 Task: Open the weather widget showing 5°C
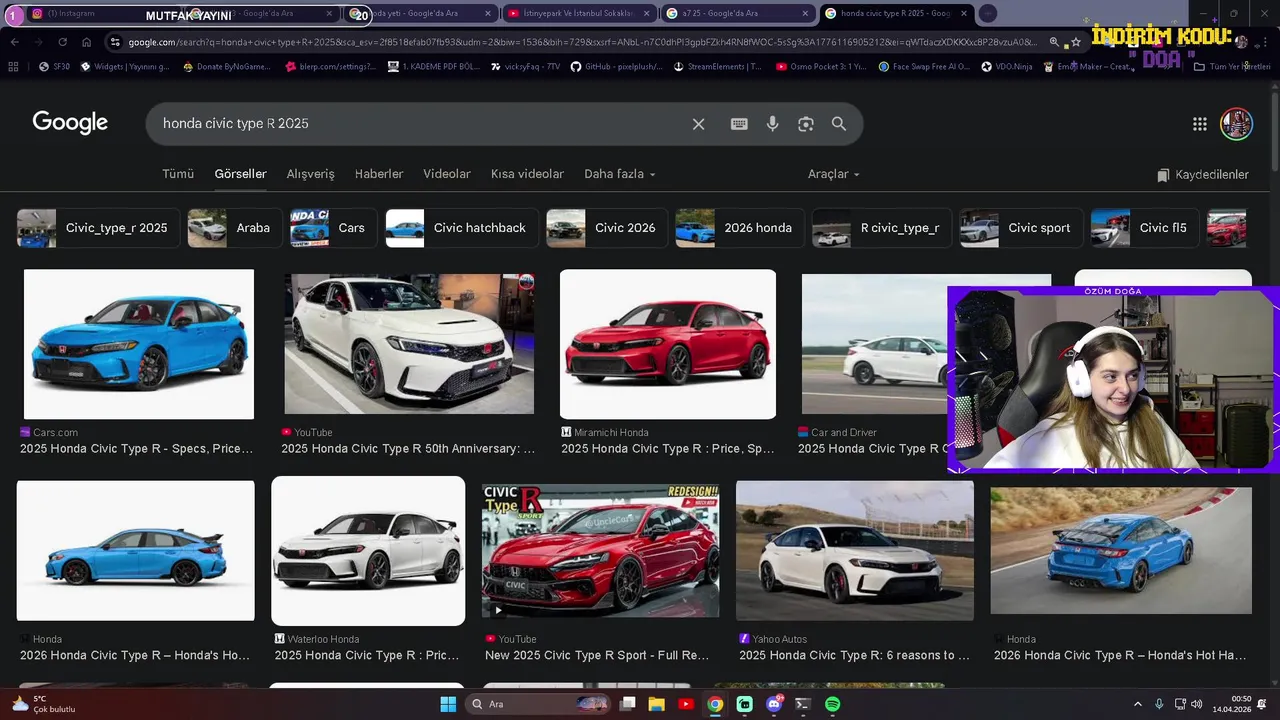(45, 704)
